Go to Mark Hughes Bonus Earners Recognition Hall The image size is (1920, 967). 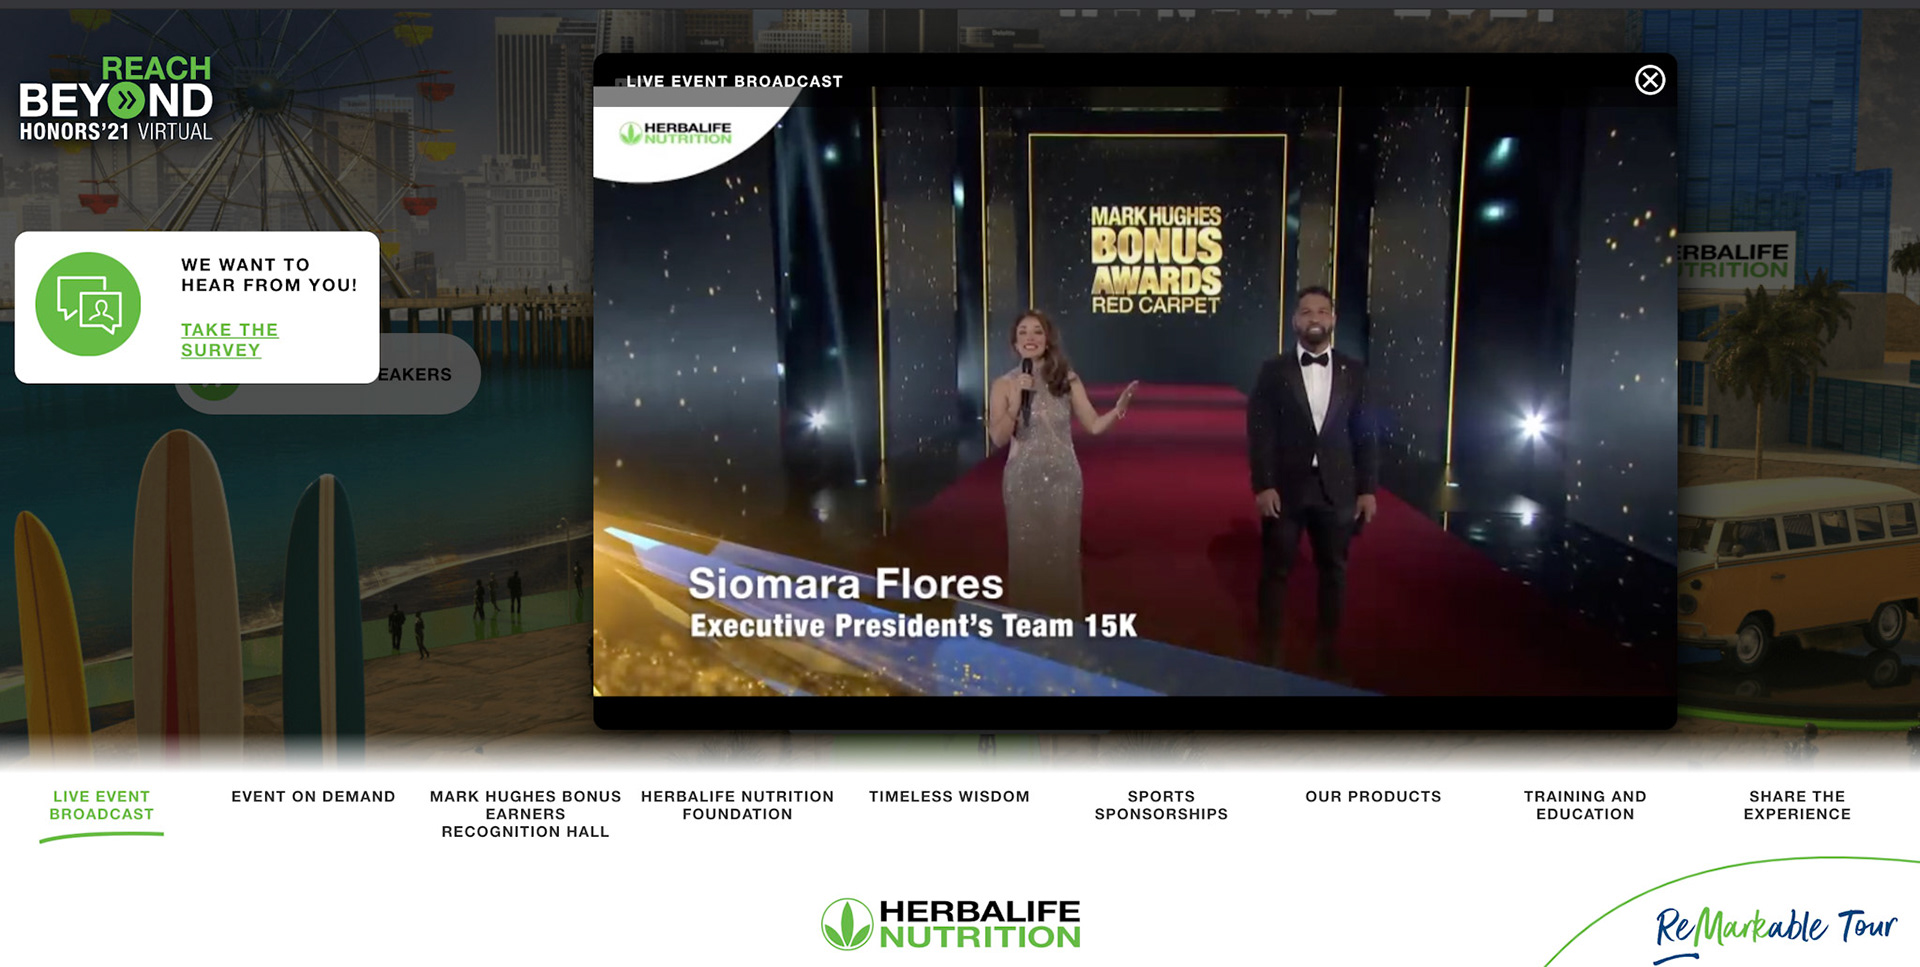pos(525,814)
